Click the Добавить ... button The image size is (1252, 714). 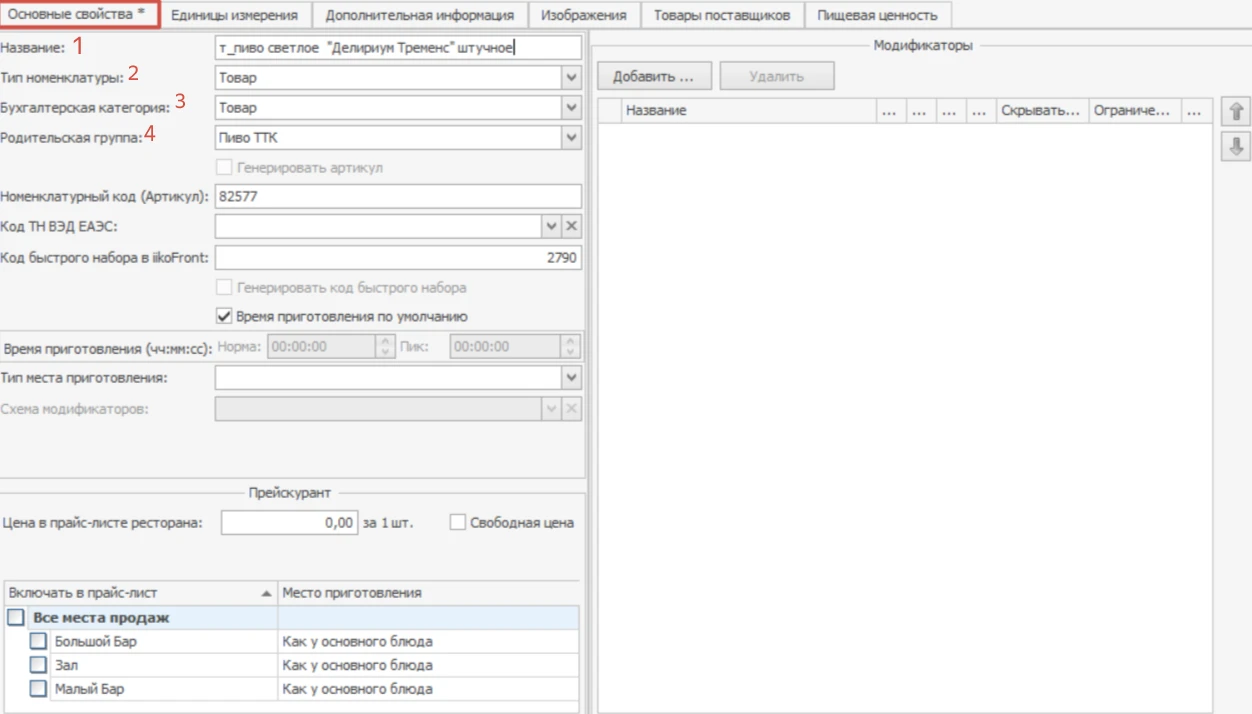coord(654,76)
